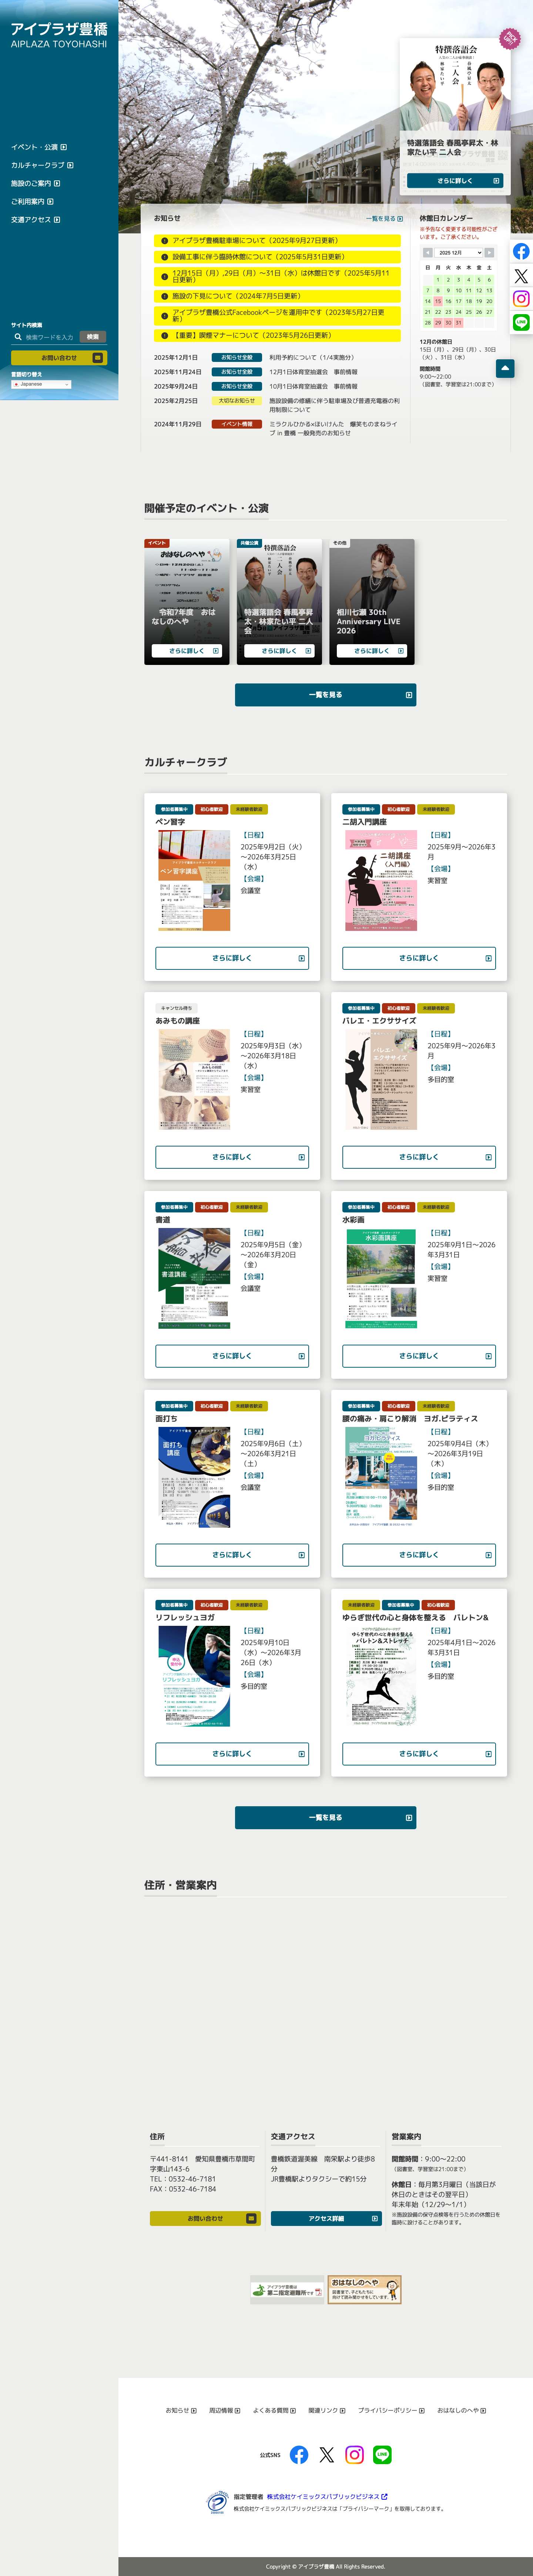
Task: Click the 検索 search button in the sidebar
Action: click(93, 337)
